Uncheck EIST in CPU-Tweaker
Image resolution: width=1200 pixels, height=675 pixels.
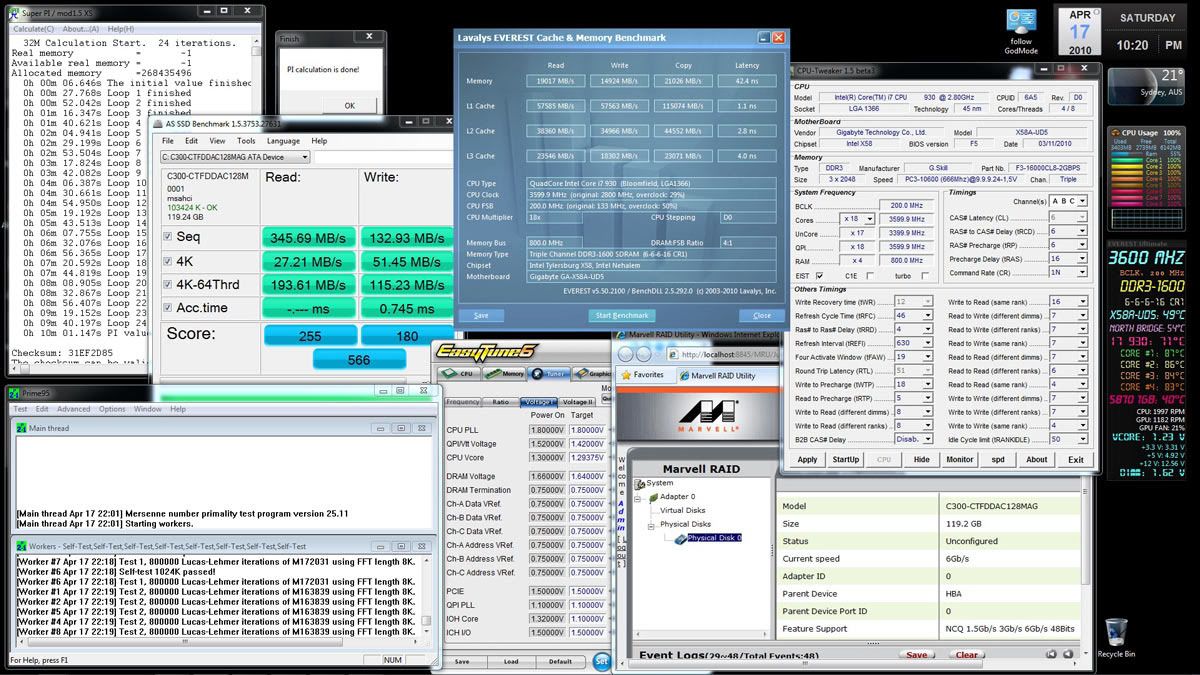pyautogui.click(x=820, y=275)
